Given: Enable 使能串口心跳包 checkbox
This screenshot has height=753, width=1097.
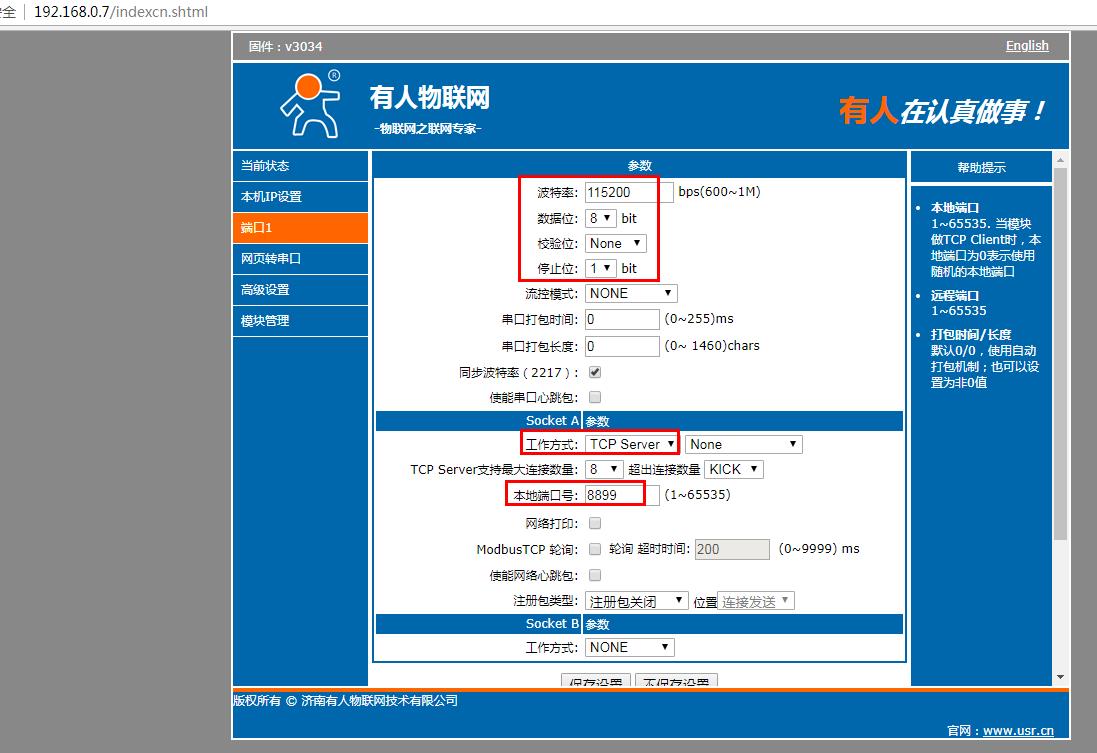Looking at the screenshot, I should click(595, 397).
